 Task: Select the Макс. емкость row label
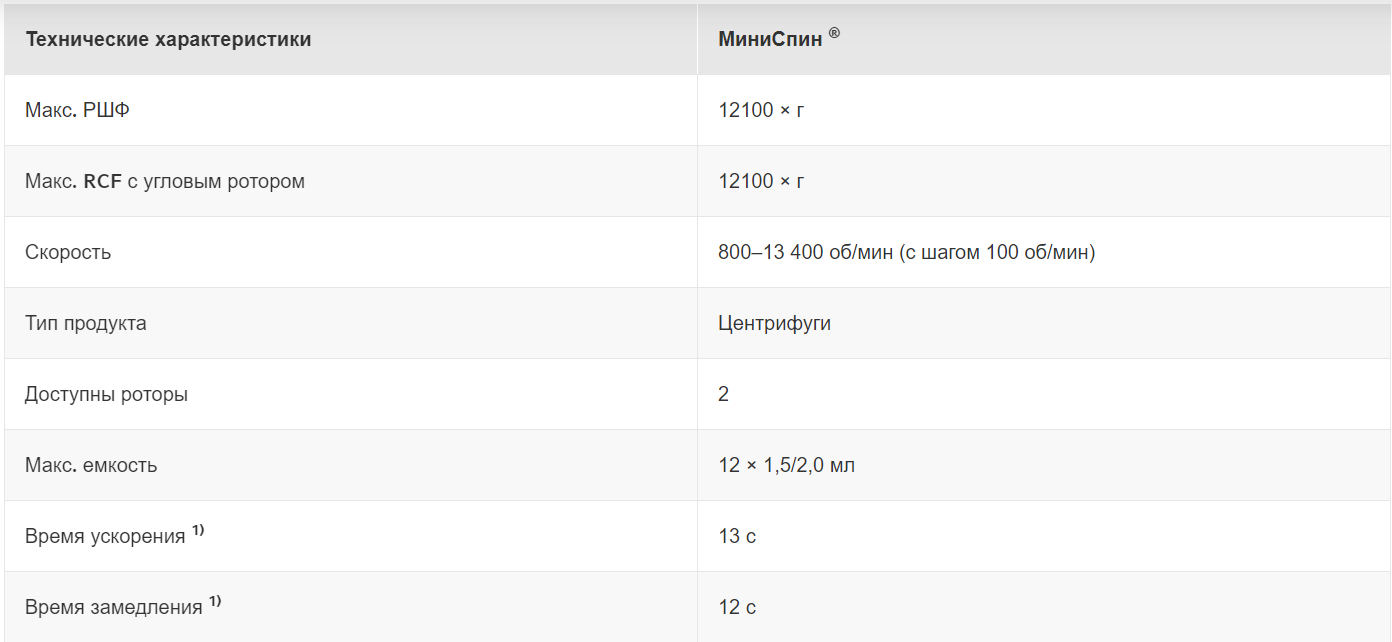91,465
